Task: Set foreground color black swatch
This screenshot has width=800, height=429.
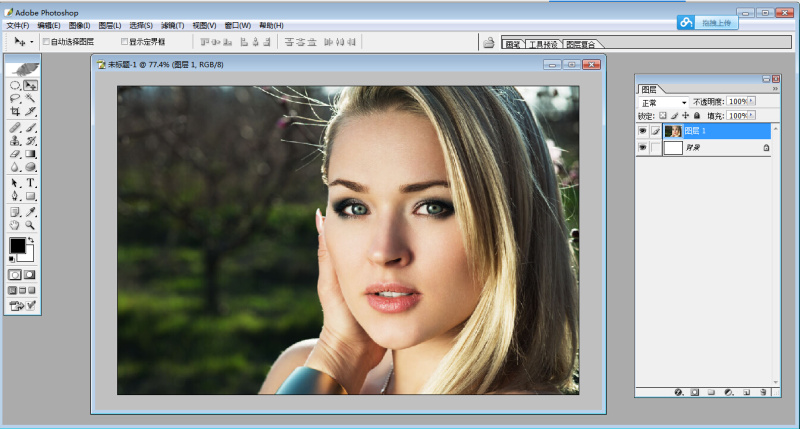Action: 16,245
